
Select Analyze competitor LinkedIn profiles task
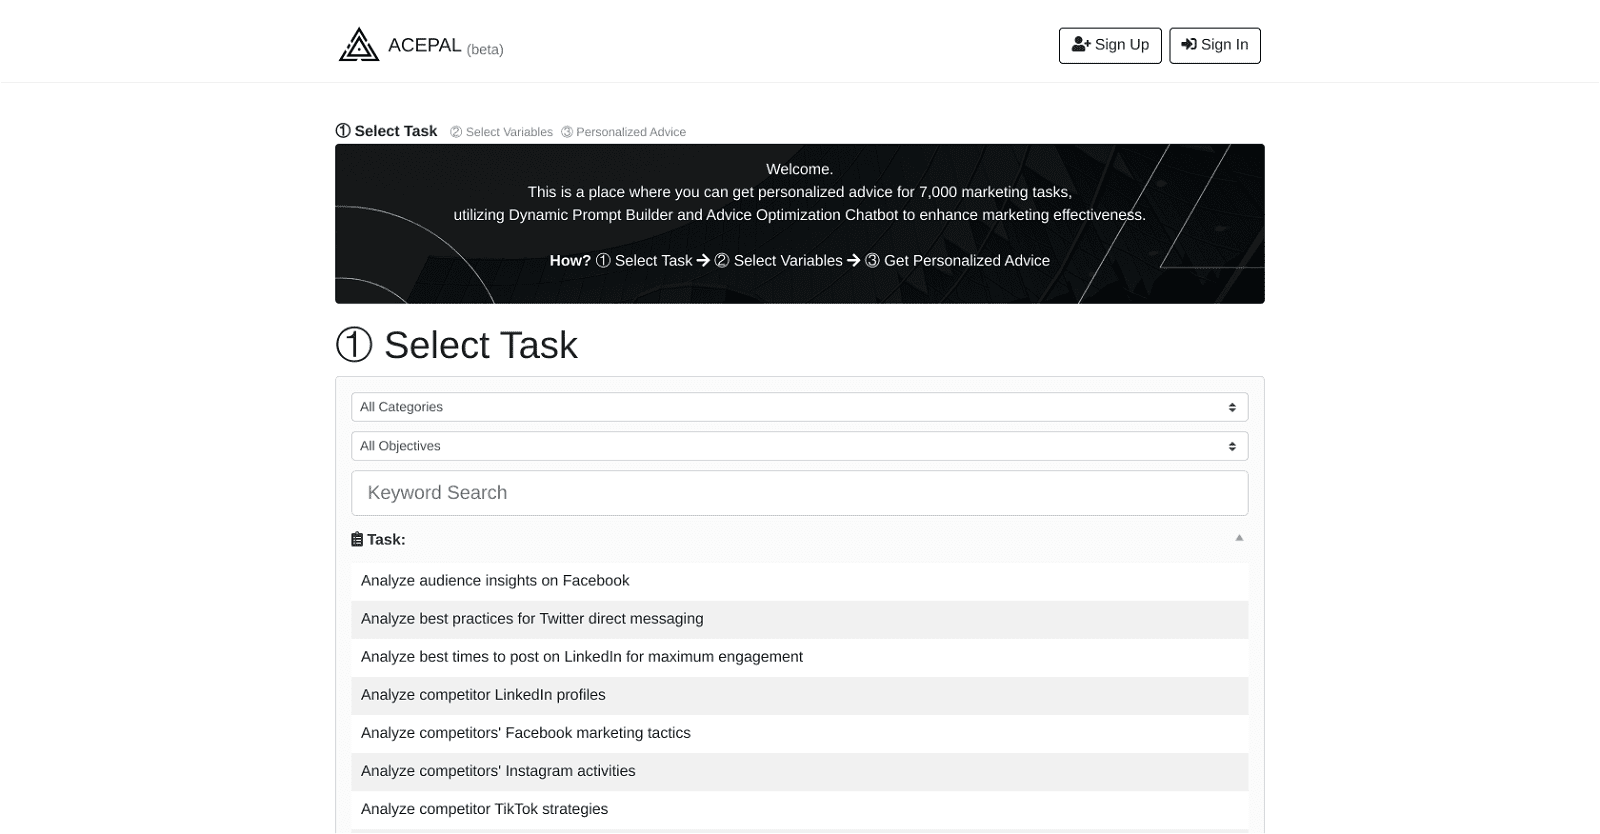483,695
